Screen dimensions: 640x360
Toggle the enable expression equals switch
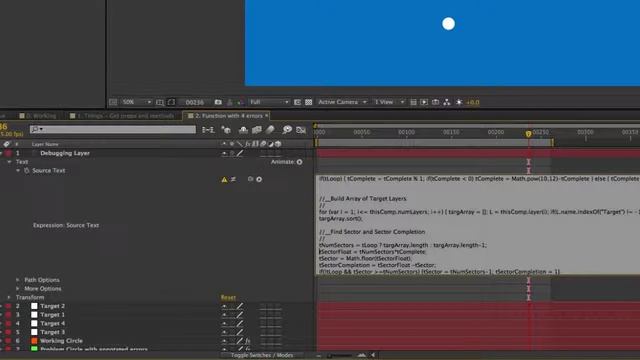(x=233, y=179)
